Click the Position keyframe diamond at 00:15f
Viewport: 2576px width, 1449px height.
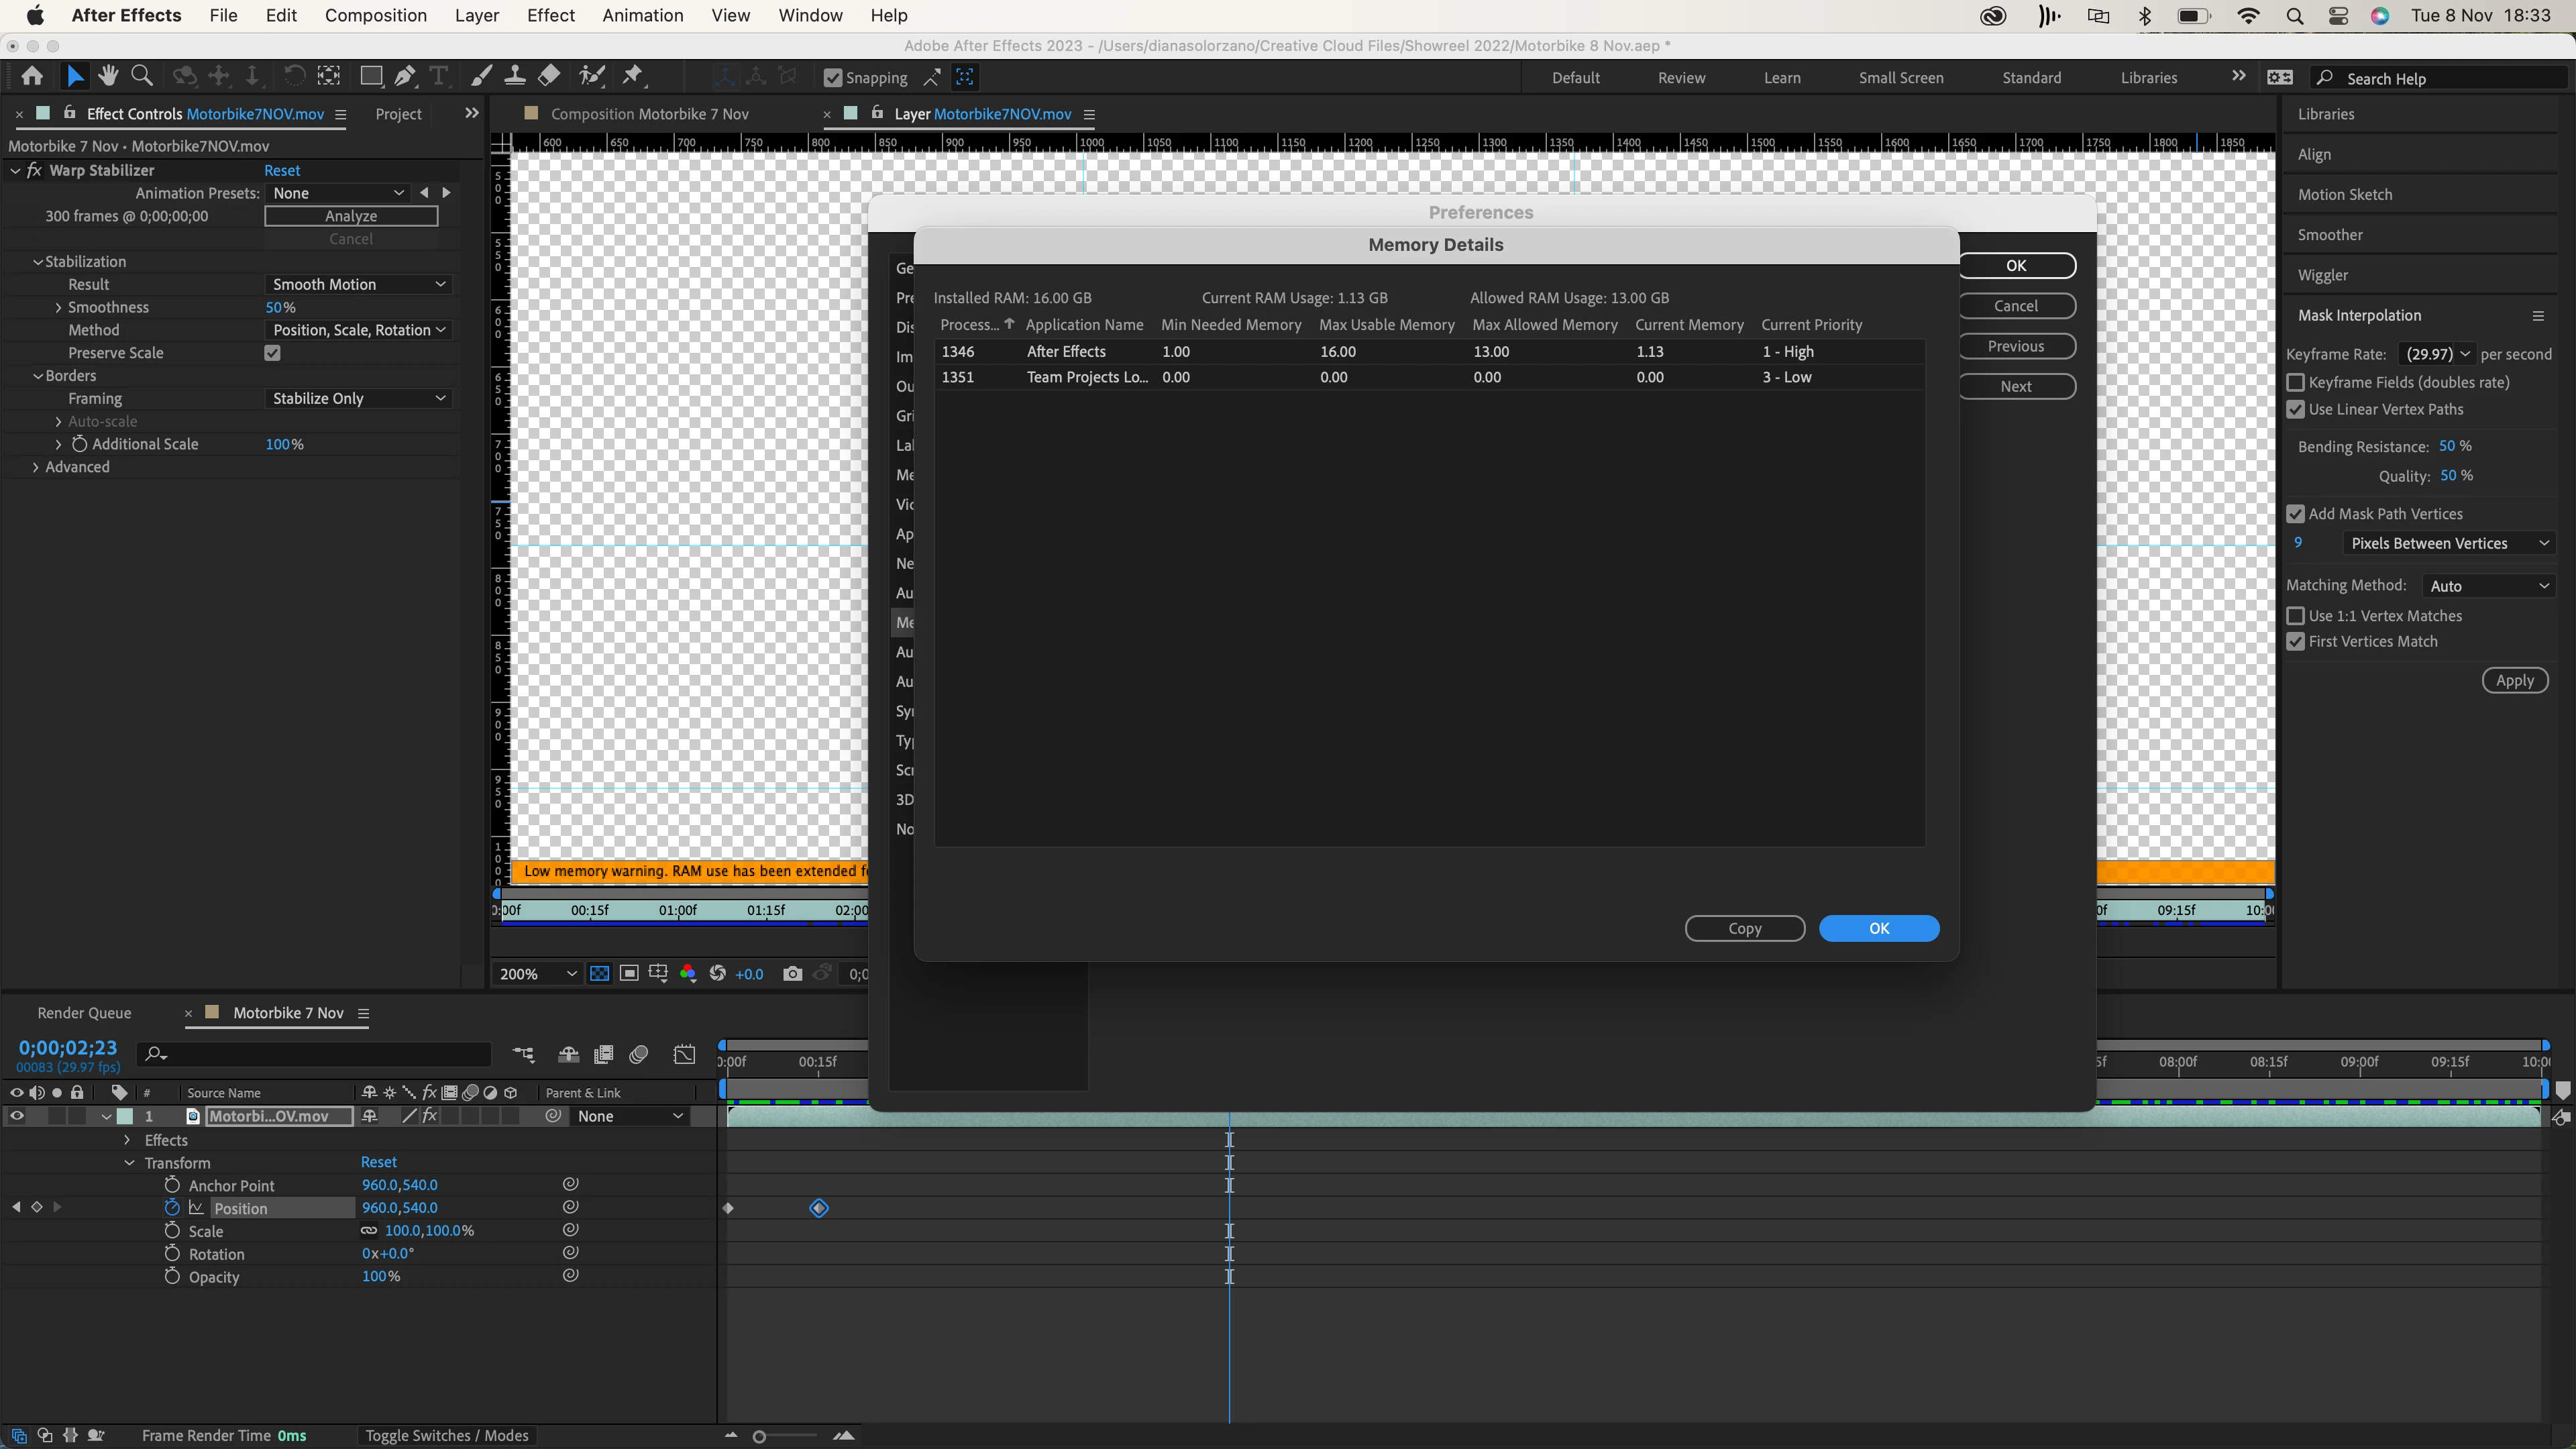pyautogui.click(x=819, y=1208)
